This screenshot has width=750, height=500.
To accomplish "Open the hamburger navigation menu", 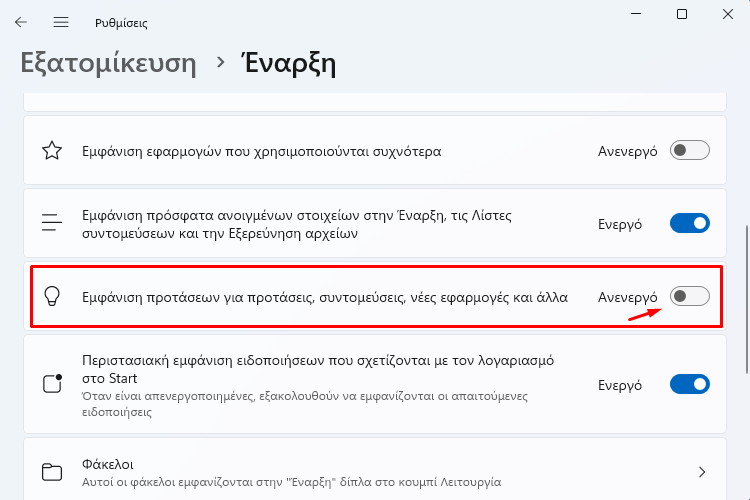I will (x=61, y=22).
